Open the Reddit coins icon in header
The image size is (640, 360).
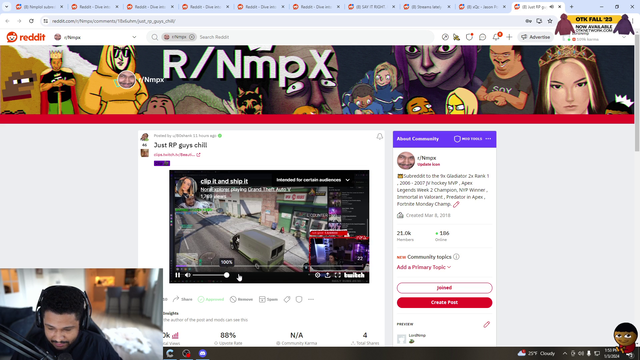pyautogui.click(x=457, y=37)
